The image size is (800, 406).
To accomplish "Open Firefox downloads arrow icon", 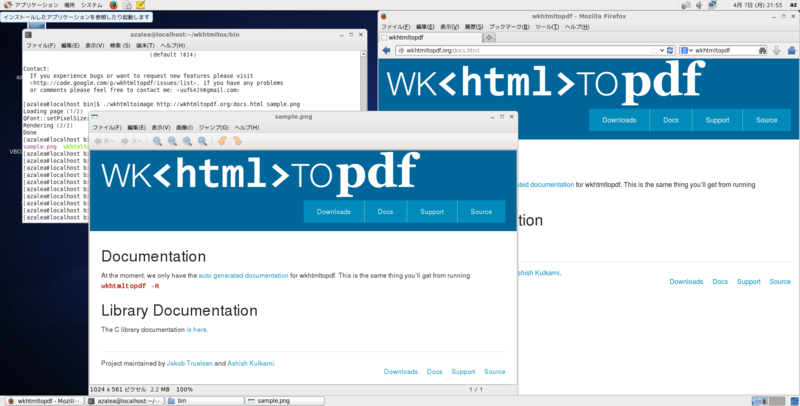I will coord(777,50).
